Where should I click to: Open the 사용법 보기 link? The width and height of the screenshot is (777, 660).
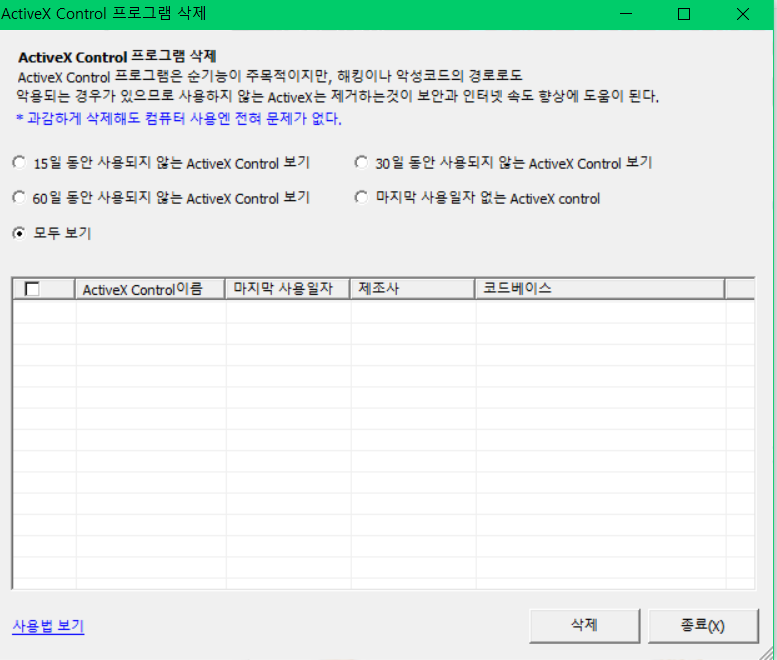click(x=48, y=626)
